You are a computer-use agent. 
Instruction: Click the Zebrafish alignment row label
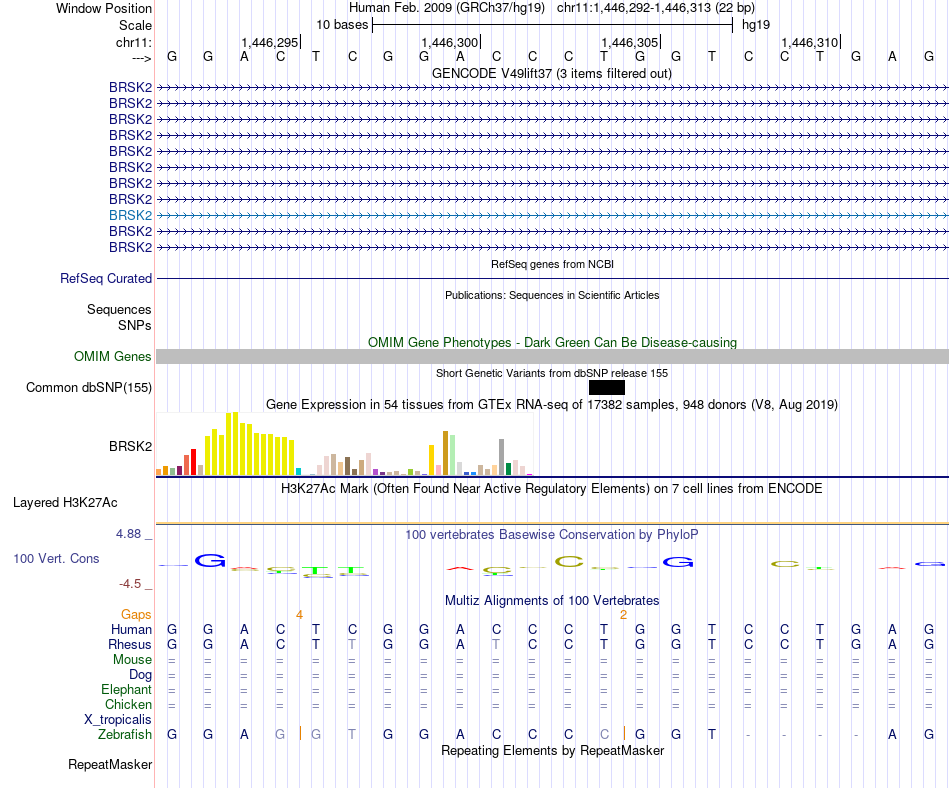[x=125, y=734]
